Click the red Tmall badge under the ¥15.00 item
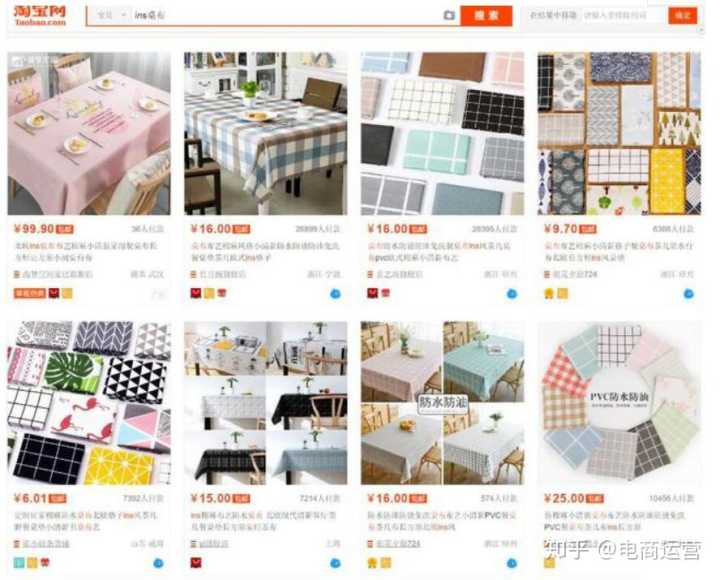This screenshot has height=580, width=720. [196, 563]
